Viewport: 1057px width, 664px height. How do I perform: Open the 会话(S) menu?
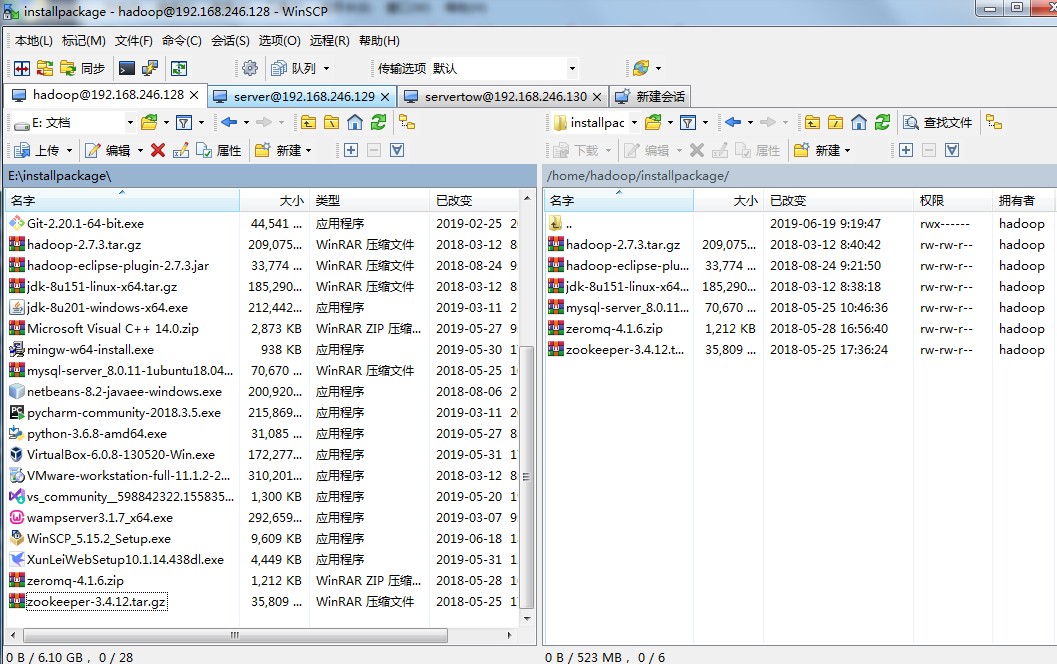(x=230, y=40)
